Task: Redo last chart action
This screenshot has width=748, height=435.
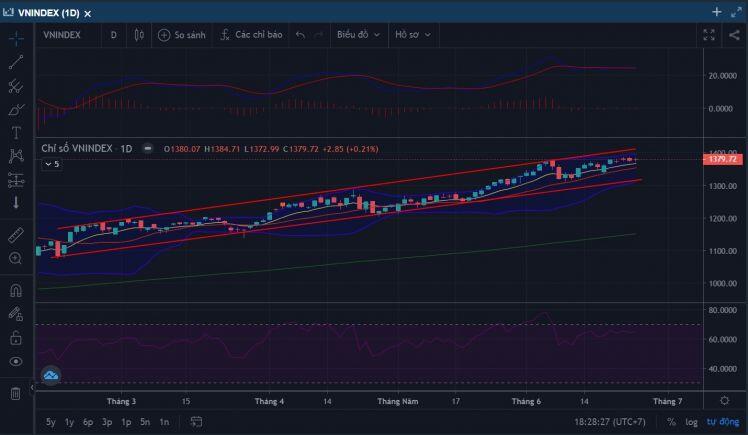Action: click(x=318, y=35)
